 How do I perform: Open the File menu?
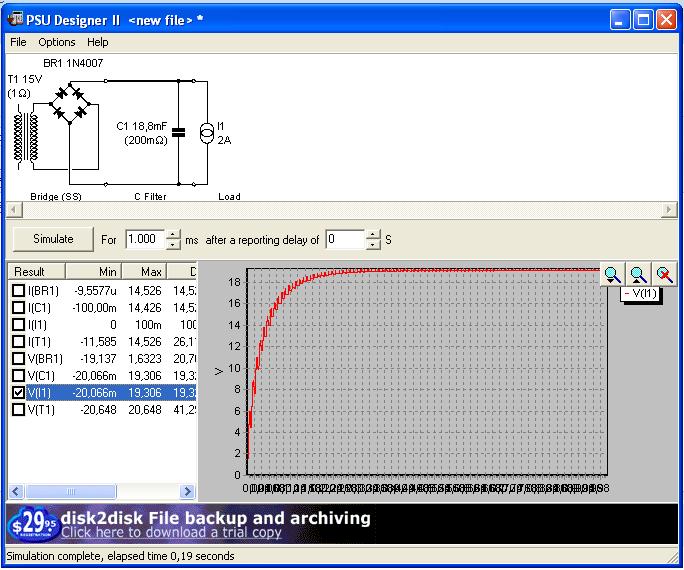point(18,43)
